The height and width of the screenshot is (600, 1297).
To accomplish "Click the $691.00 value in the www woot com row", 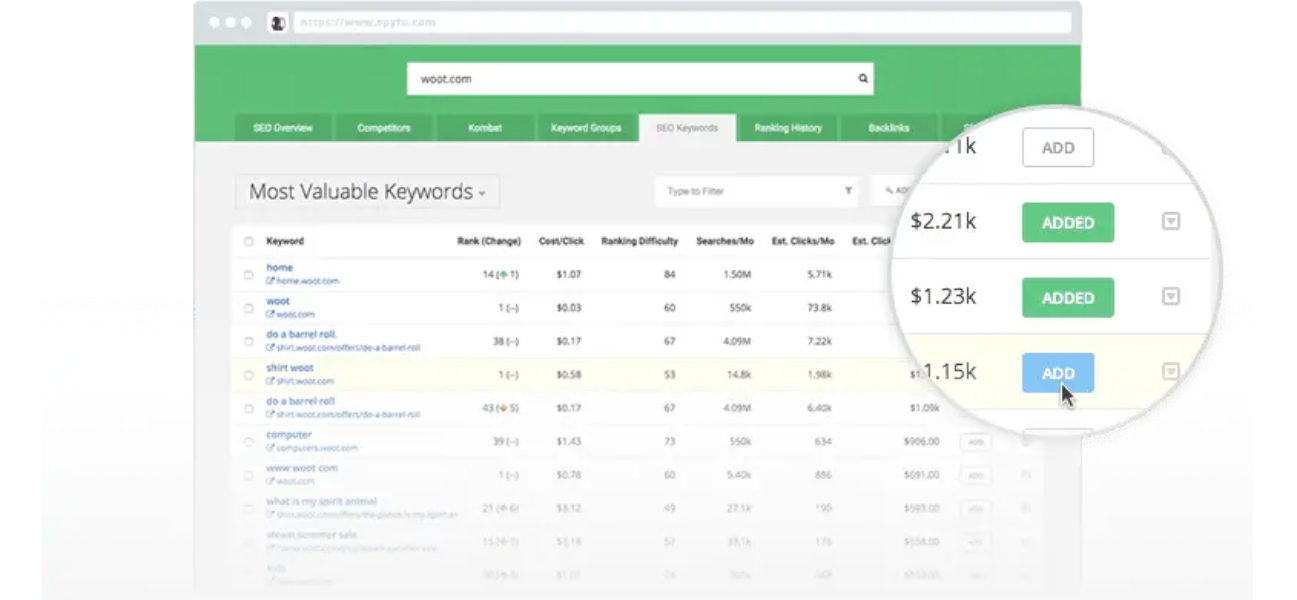I will (x=922, y=475).
